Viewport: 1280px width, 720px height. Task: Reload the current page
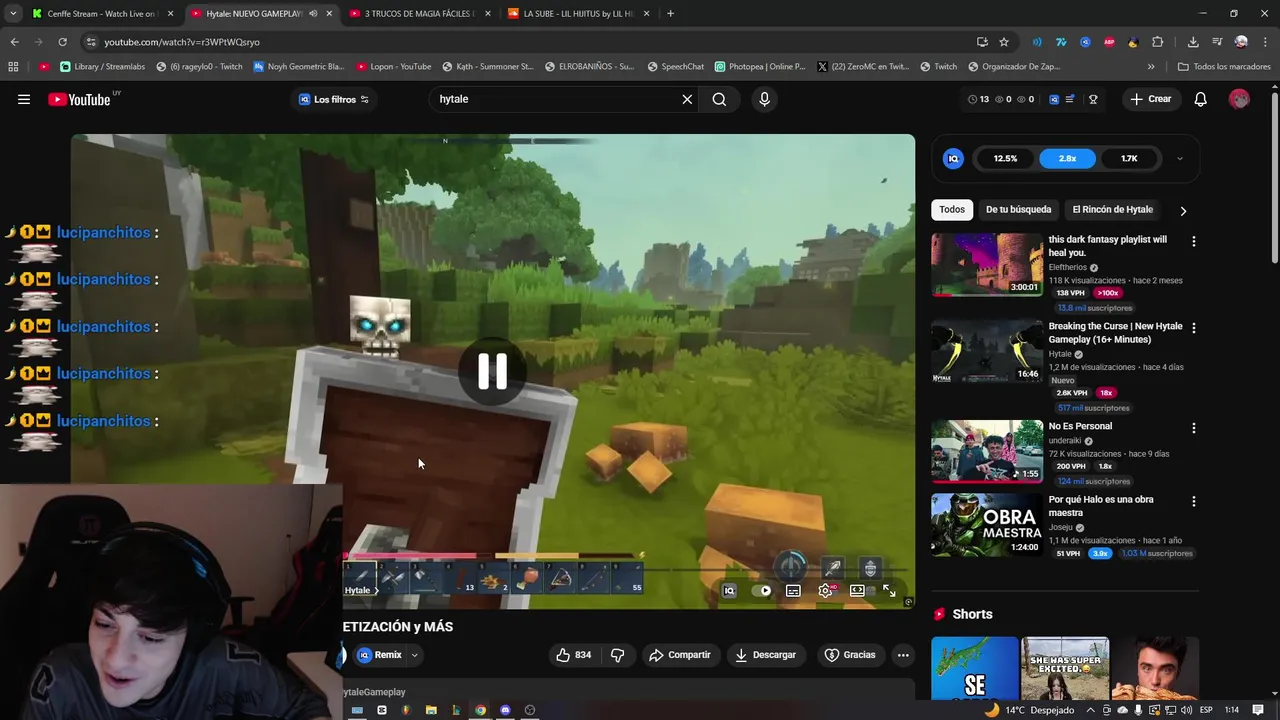point(62,42)
